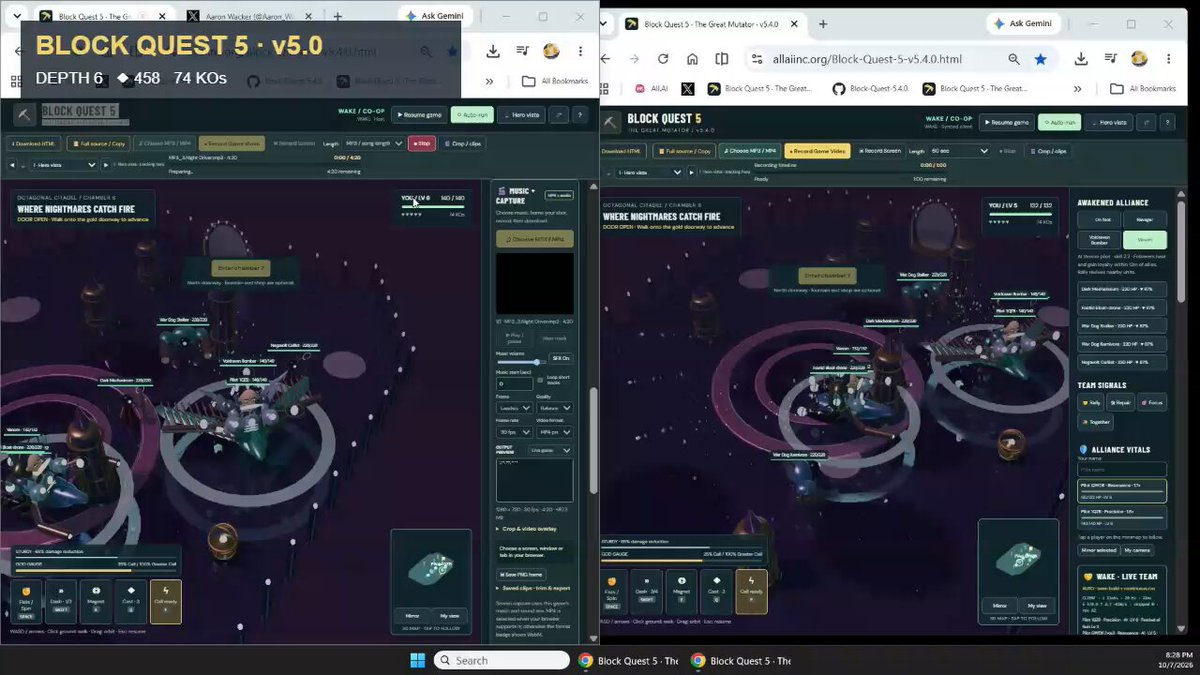Open the MP3 / song length dropdown in left window
The height and width of the screenshot is (675, 1200).
click(373, 143)
